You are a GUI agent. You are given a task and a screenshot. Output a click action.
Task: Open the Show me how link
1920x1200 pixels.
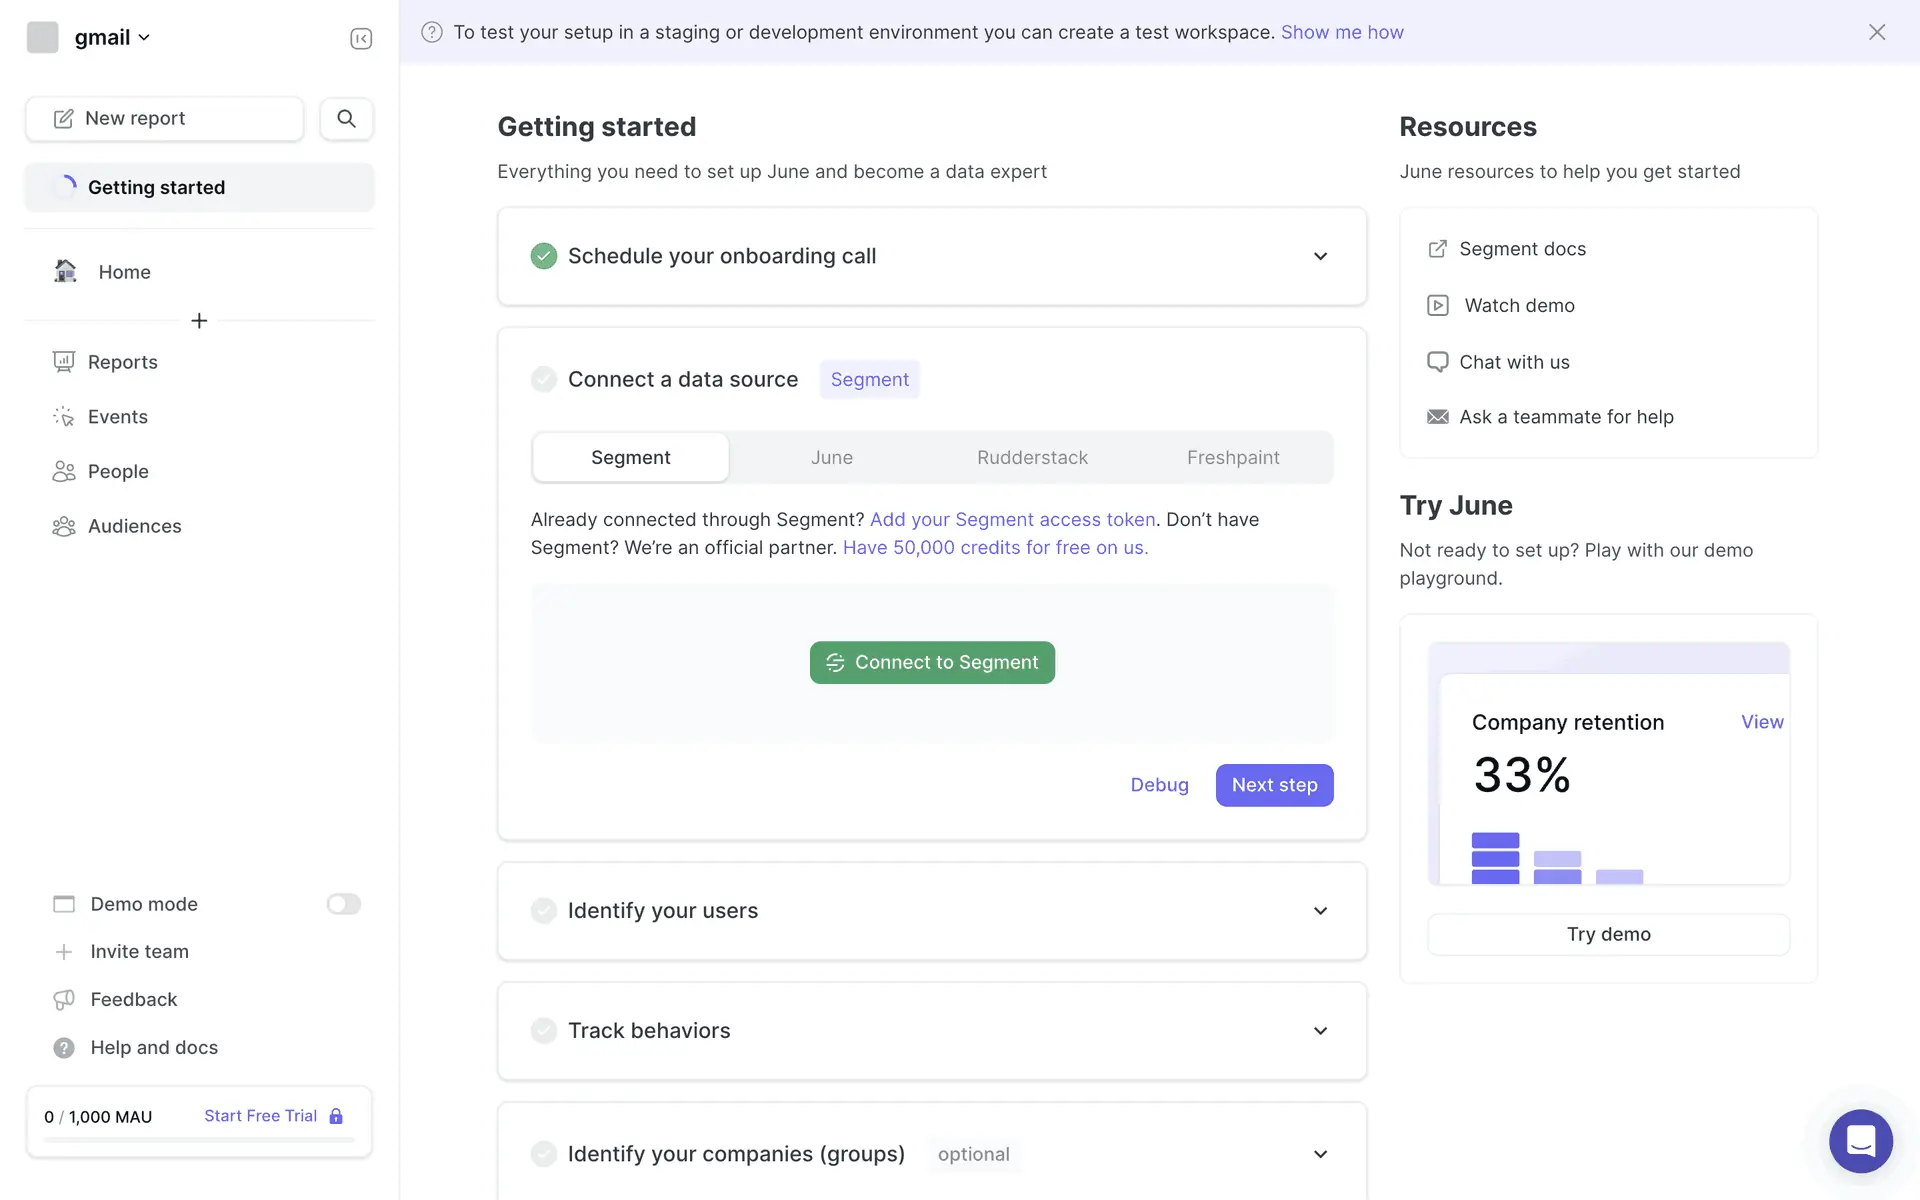1342,32
